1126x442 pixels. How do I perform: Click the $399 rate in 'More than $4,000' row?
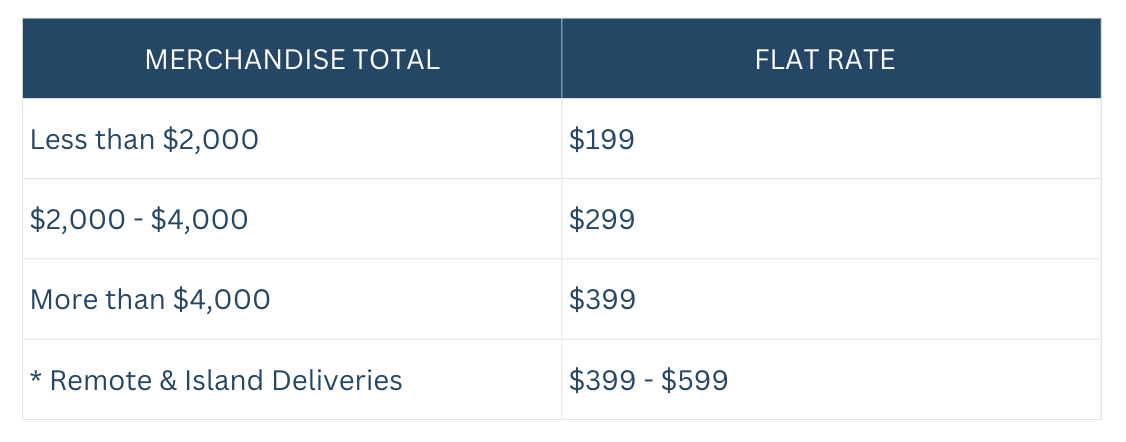coord(602,299)
